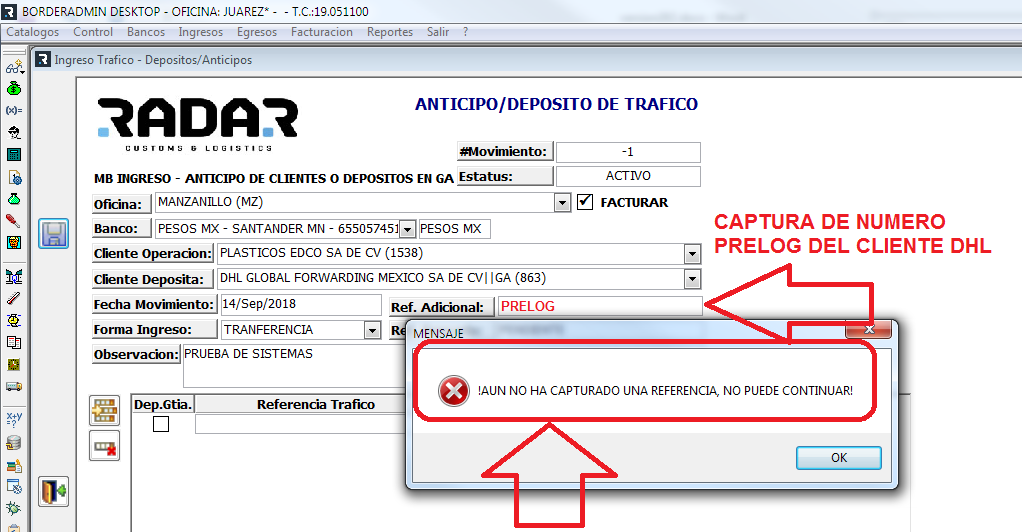Select the red screwdriver tool icon
Viewport: 1022px width, 532px height.
[x=14, y=220]
